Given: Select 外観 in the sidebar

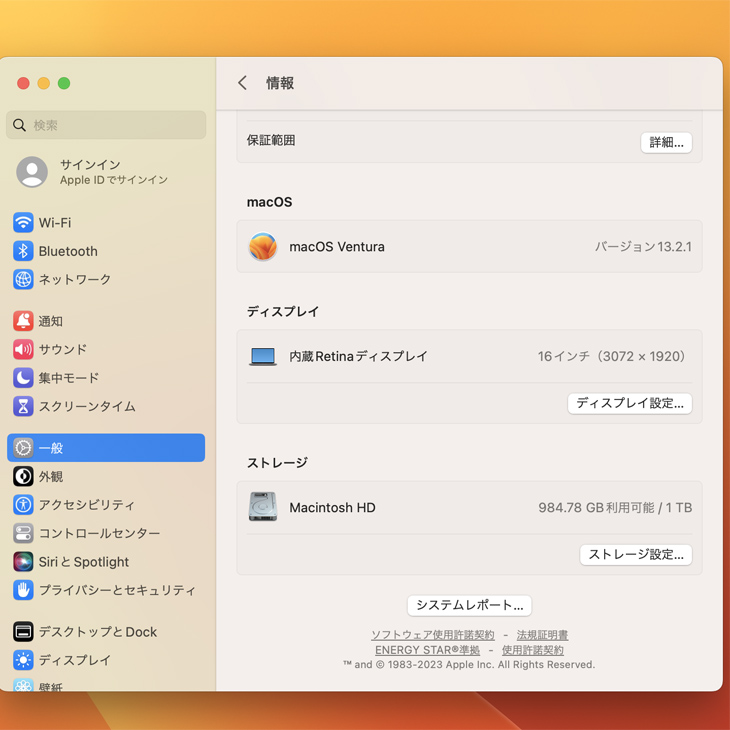Looking at the screenshot, I should [51, 477].
